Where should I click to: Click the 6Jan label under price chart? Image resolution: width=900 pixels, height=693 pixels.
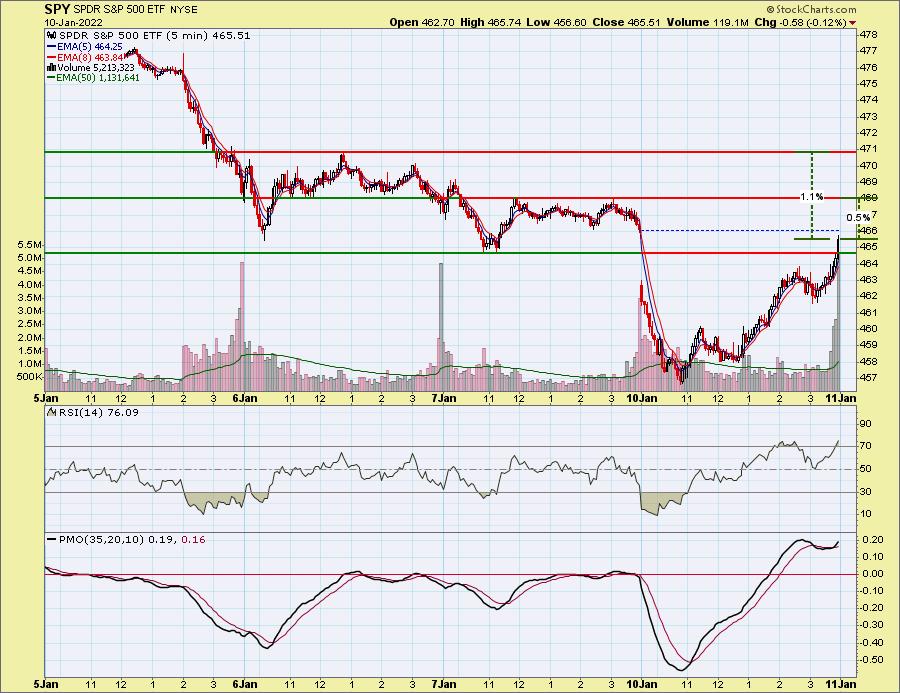[x=245, y=398]
